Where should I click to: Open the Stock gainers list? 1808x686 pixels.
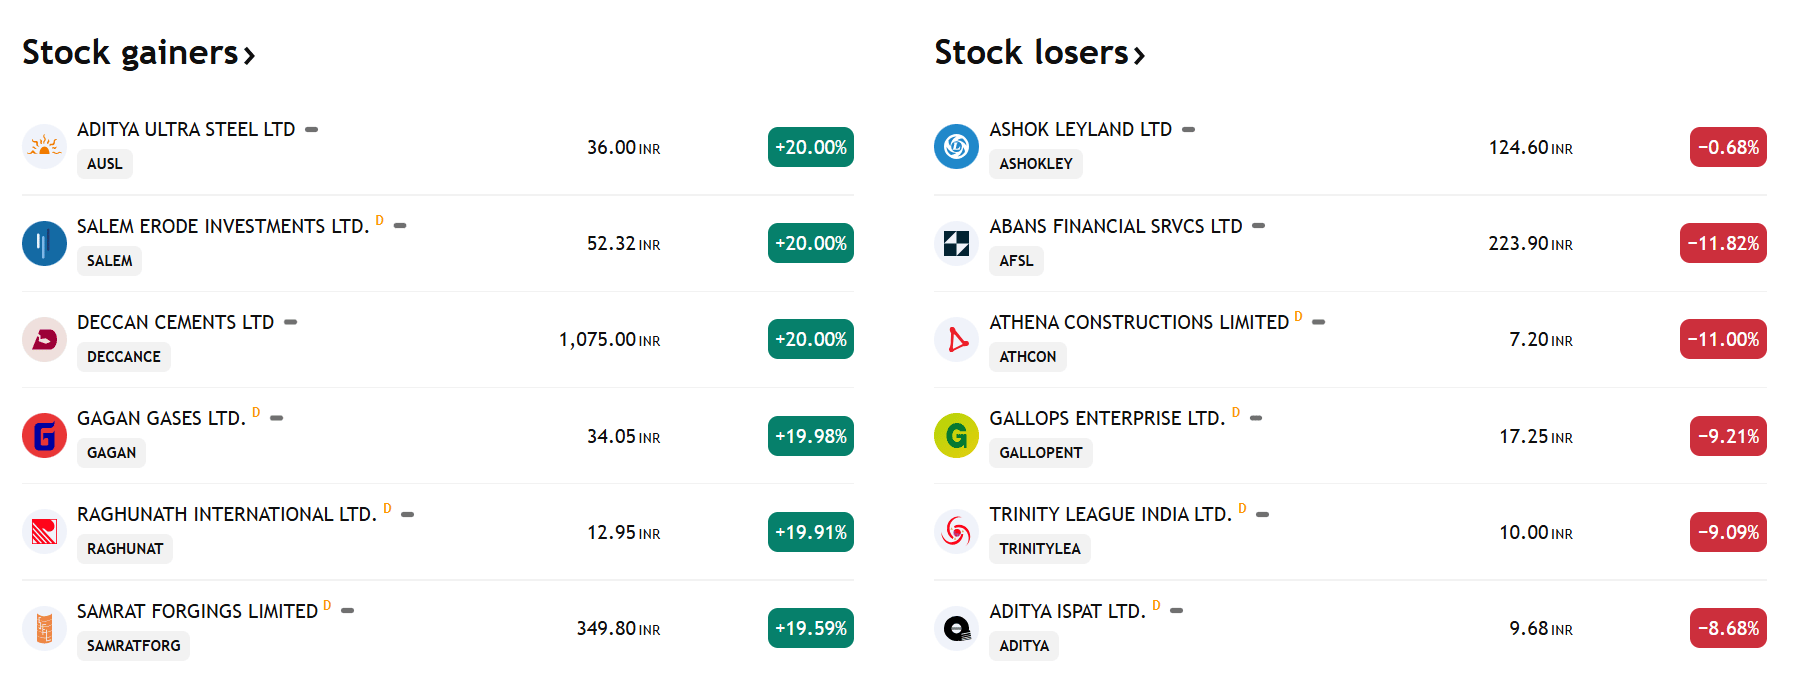coord(139,52)
